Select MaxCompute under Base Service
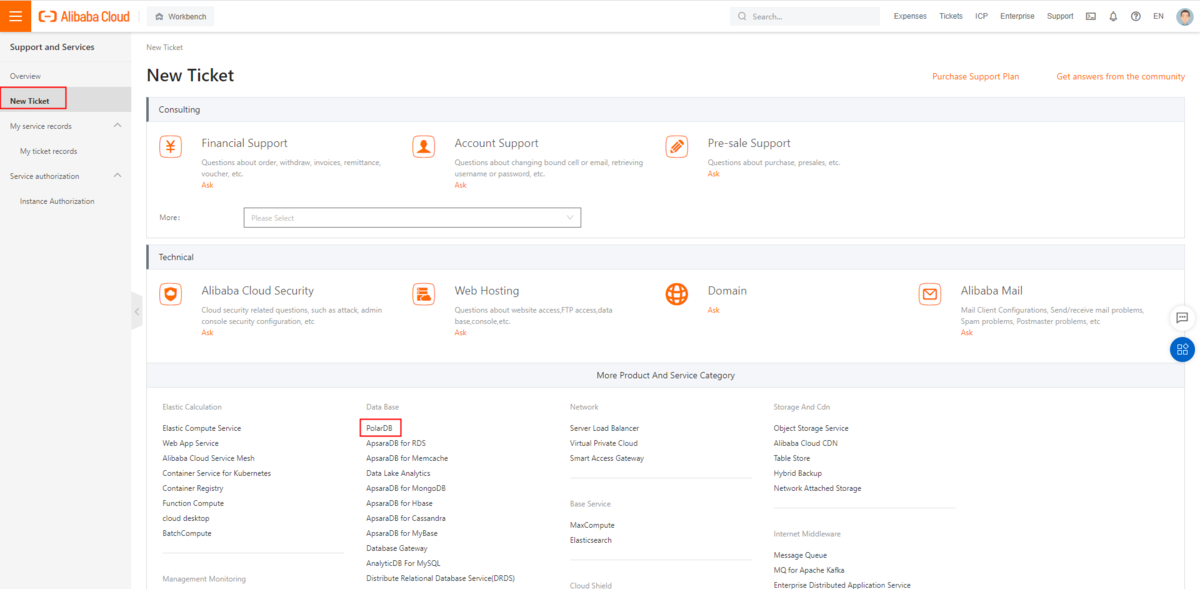 click(x=592, y=525)
